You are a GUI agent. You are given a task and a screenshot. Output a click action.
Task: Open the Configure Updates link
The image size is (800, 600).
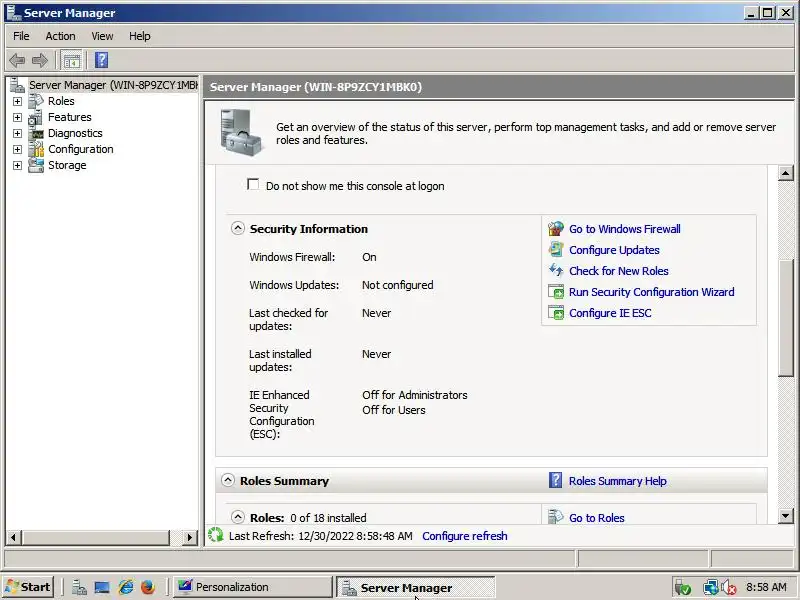pyautogui.click(x=614, y=250)
